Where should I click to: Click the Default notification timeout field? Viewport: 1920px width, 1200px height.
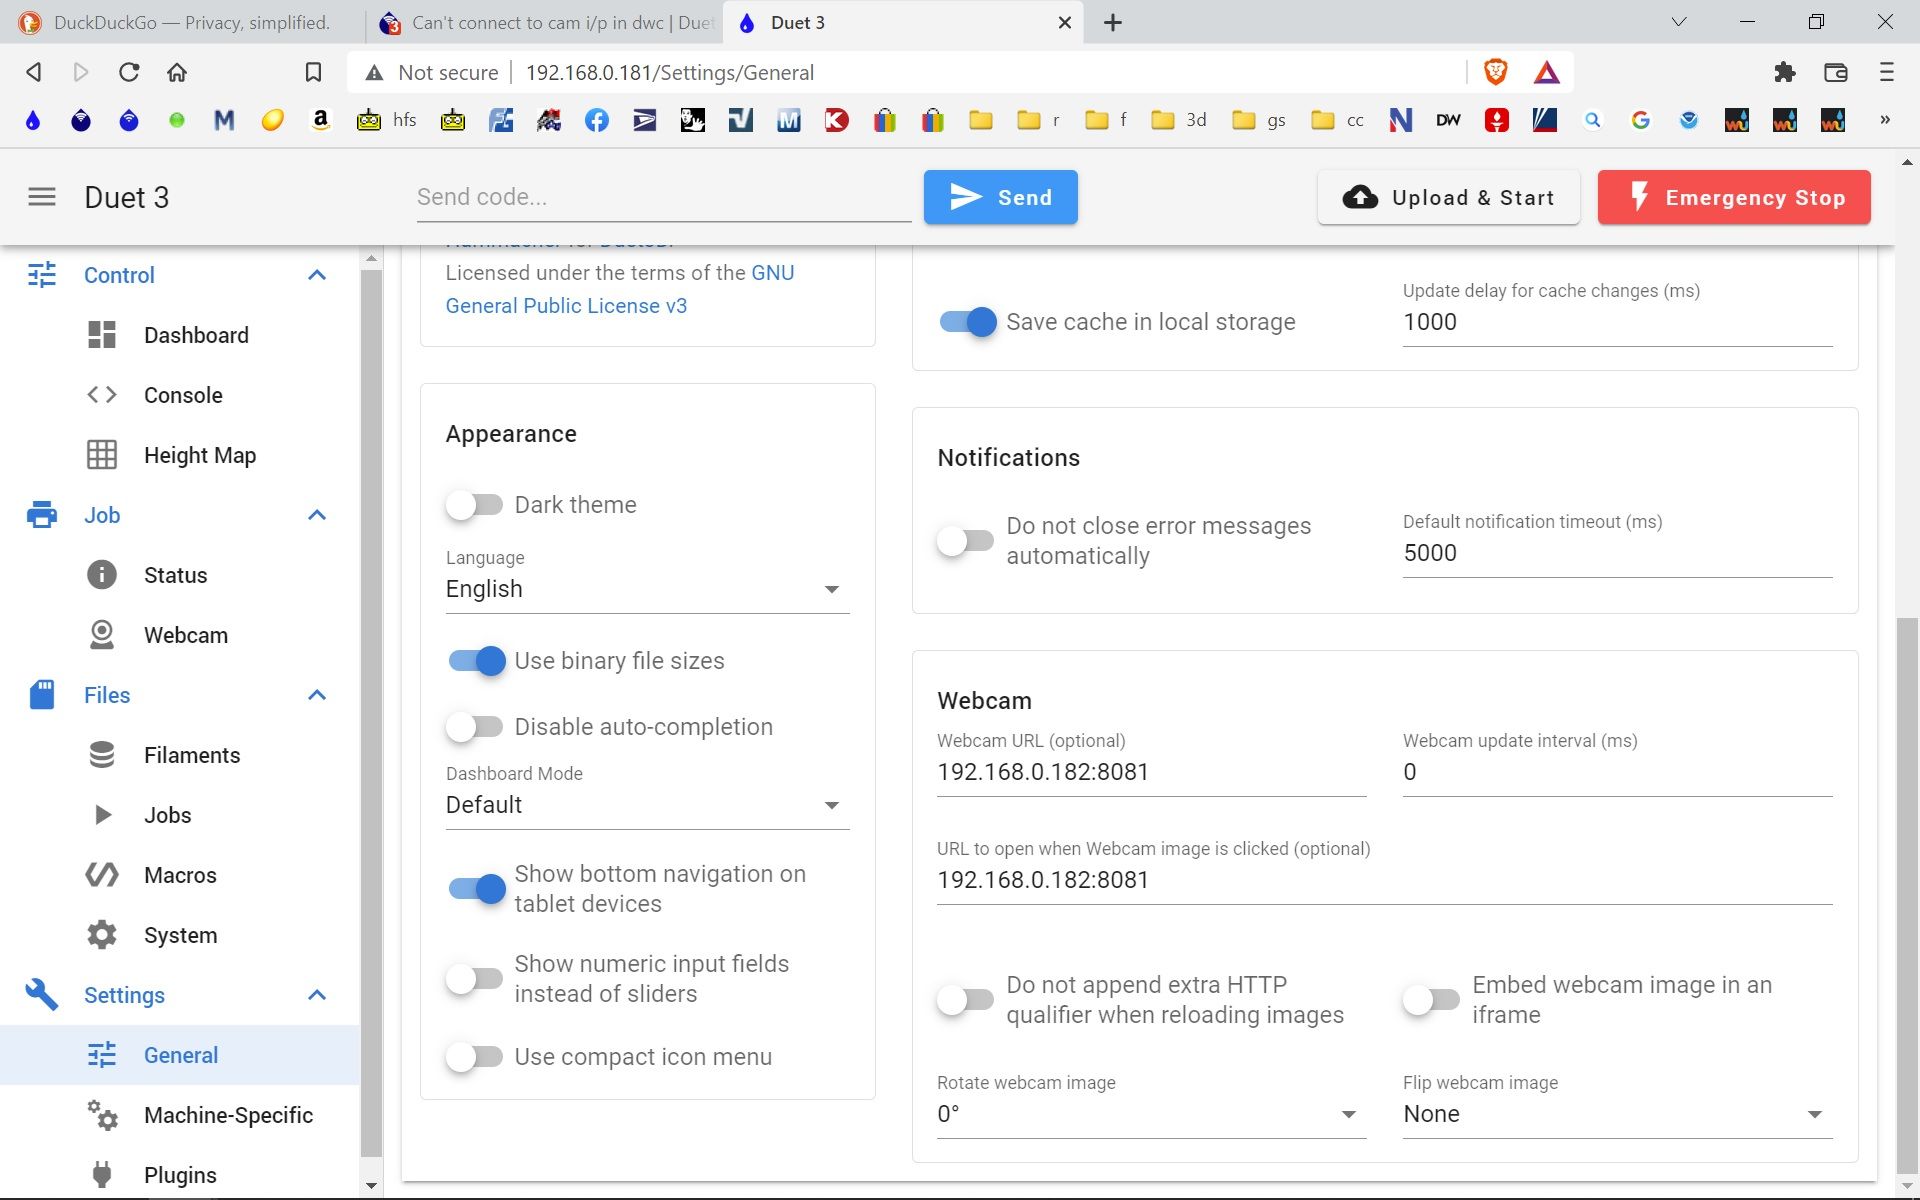(1617, 553)
